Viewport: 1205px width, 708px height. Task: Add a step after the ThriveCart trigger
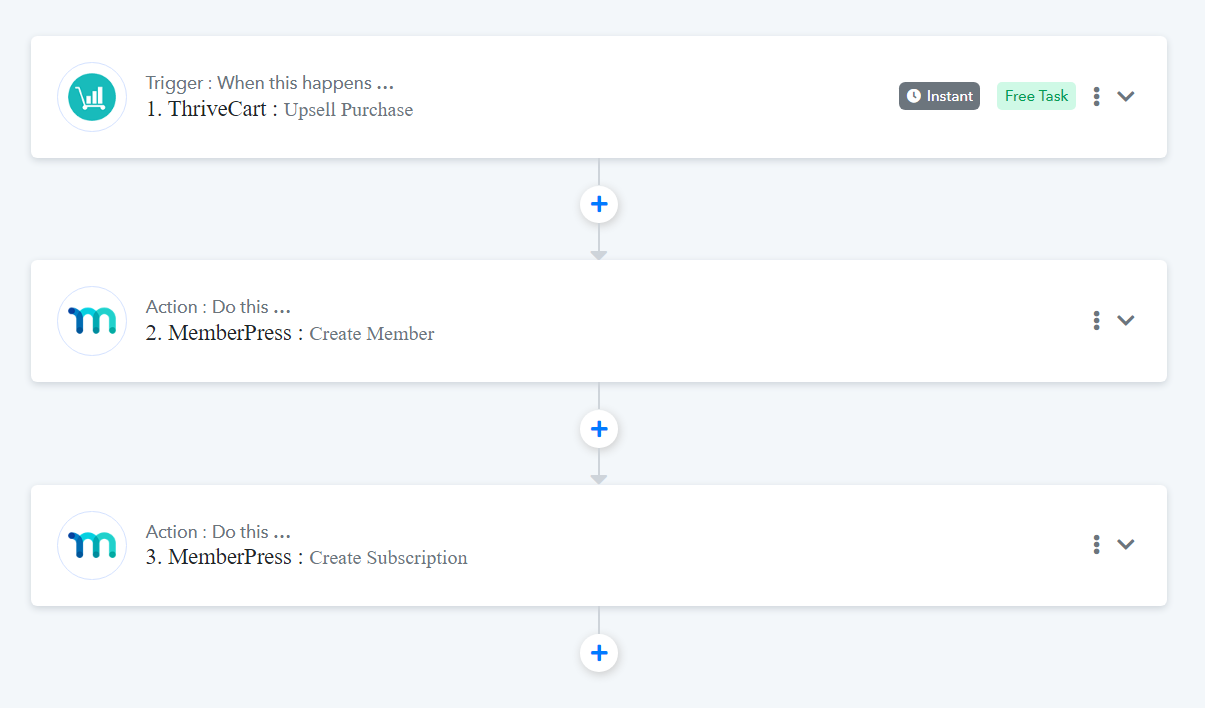599,204
